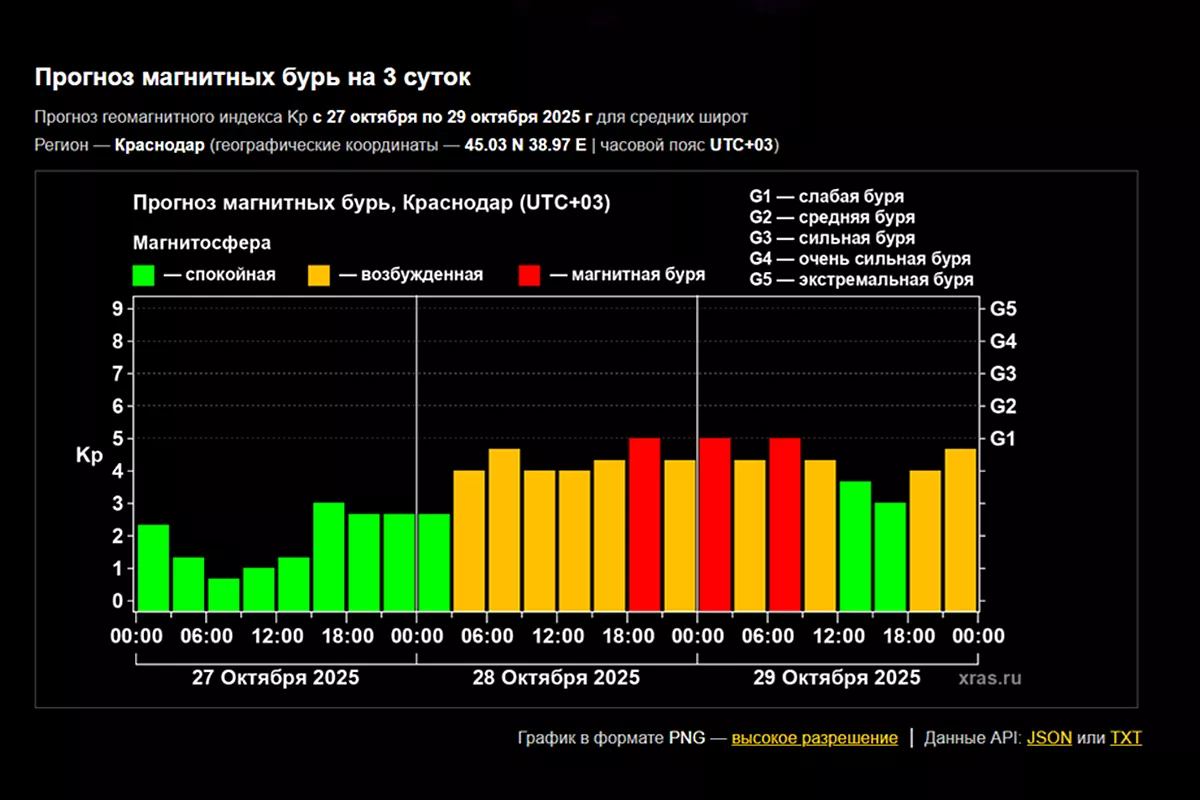Viewport: 1200px width, 800px height.
Task: Click the shortest green bar on 27 October
Action: (x=223, y=594)
